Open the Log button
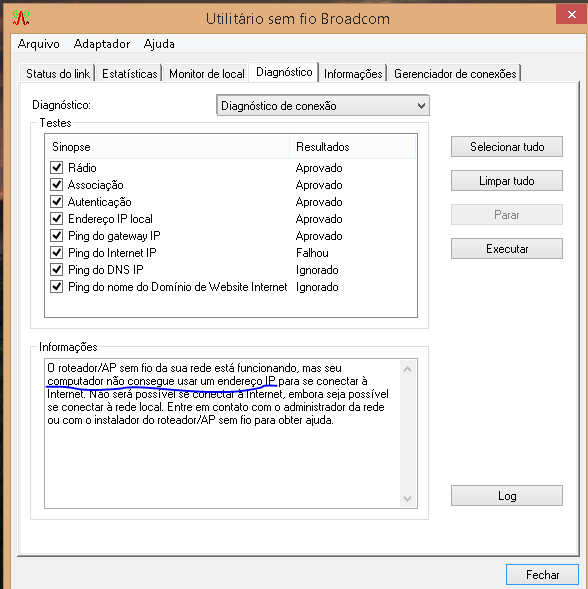 tap(506, 496)
